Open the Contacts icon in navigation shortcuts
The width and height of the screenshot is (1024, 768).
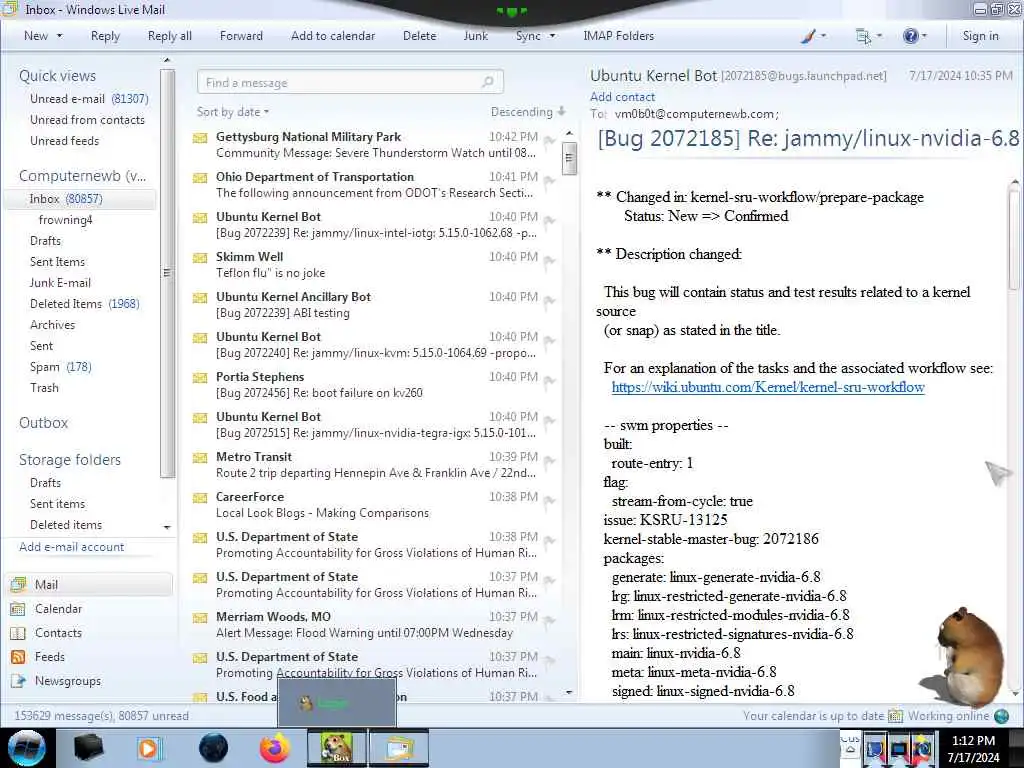pos(18,633)
